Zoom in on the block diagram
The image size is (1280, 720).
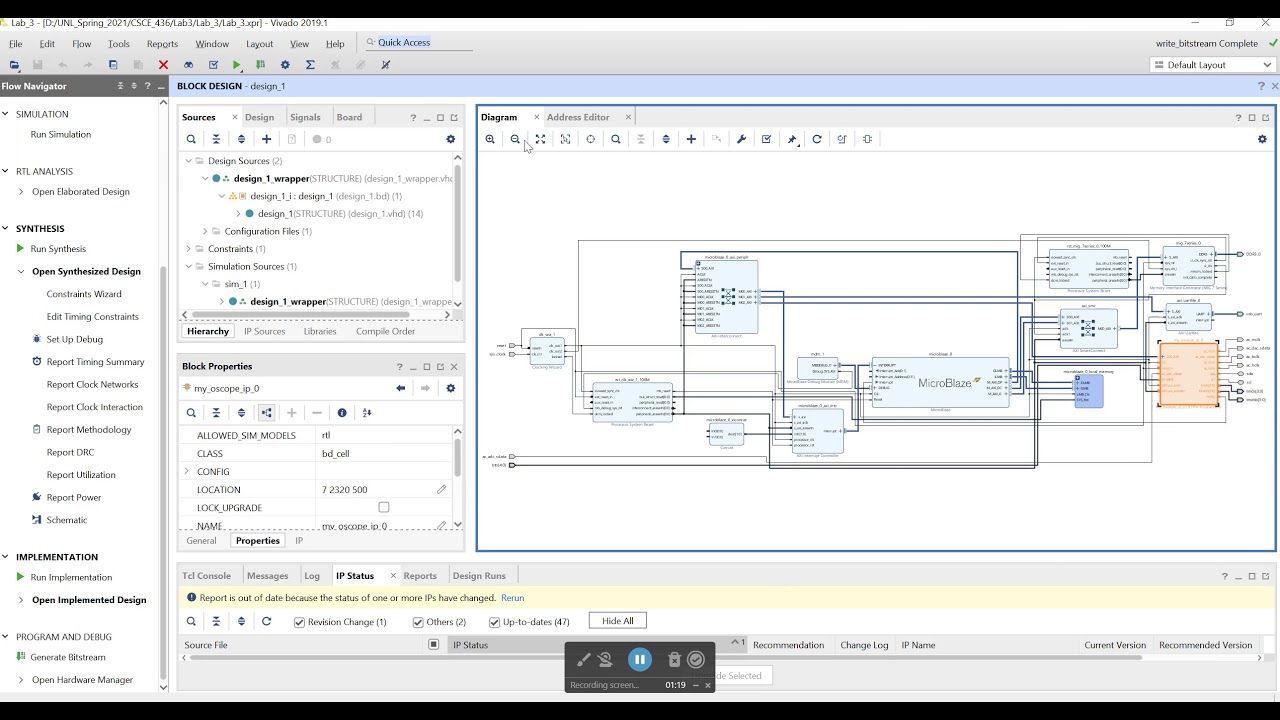490,139
